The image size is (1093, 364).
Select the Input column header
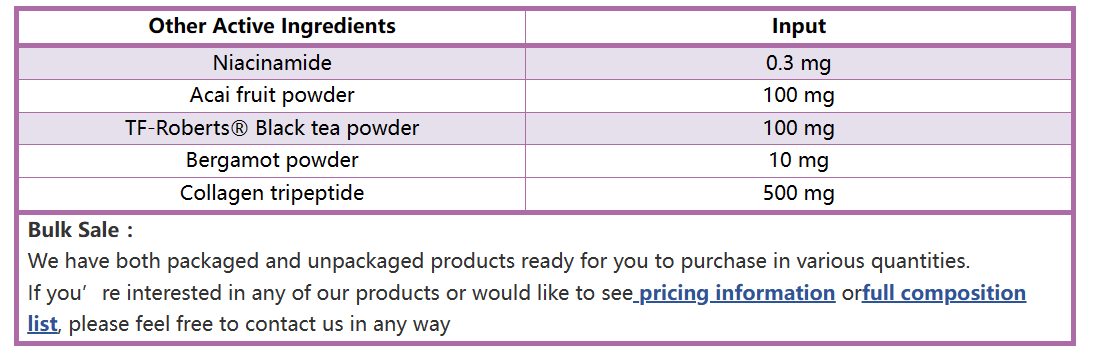coord(798,27)
